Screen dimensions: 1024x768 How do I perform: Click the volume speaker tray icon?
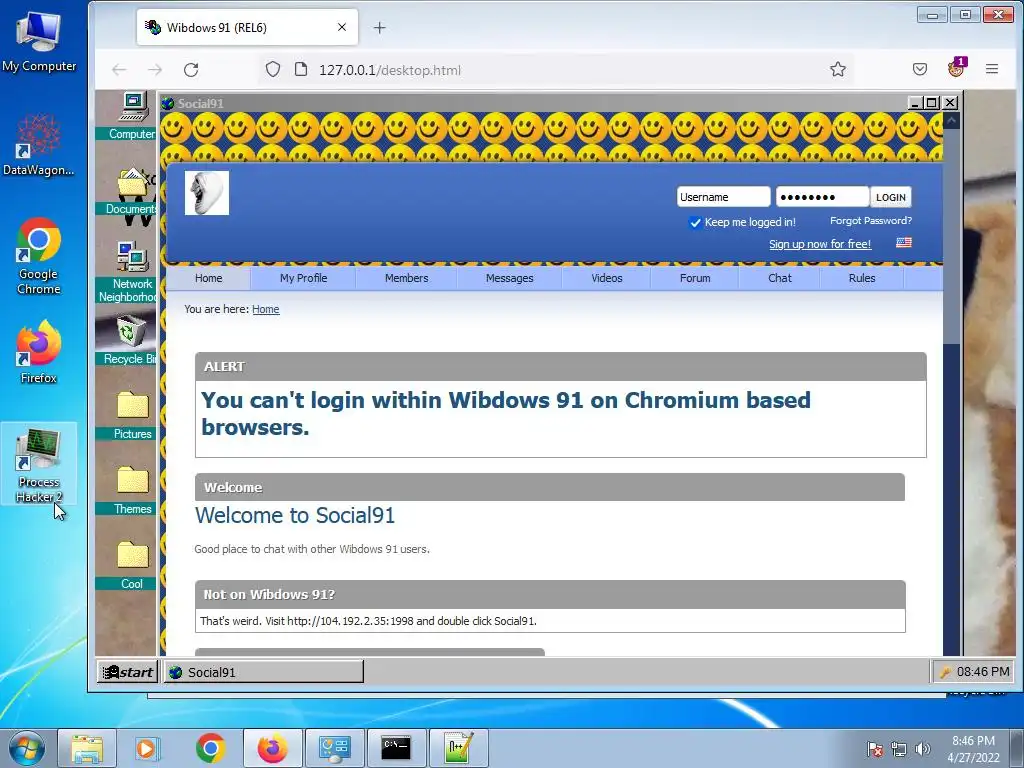922,749
